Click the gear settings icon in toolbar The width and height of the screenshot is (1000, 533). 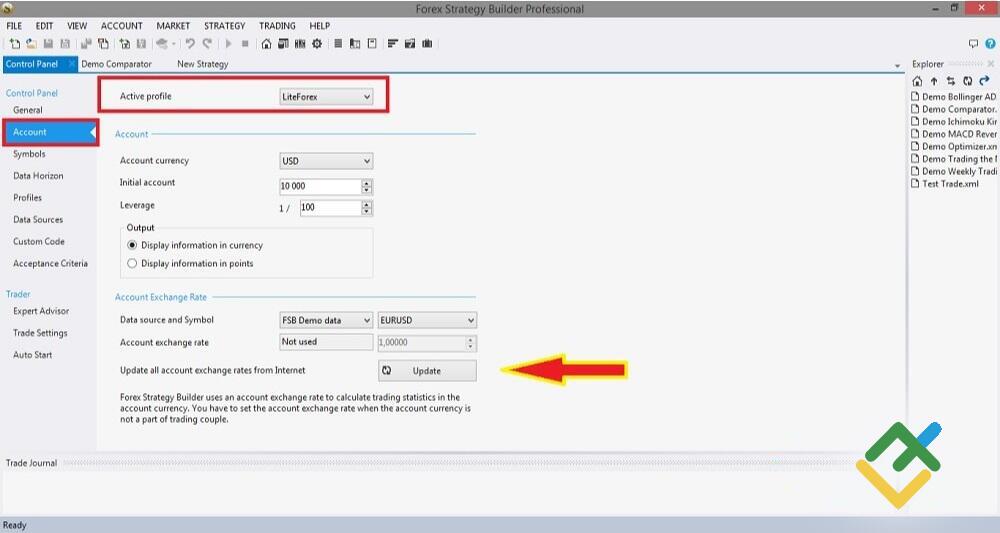coord(317,44)
